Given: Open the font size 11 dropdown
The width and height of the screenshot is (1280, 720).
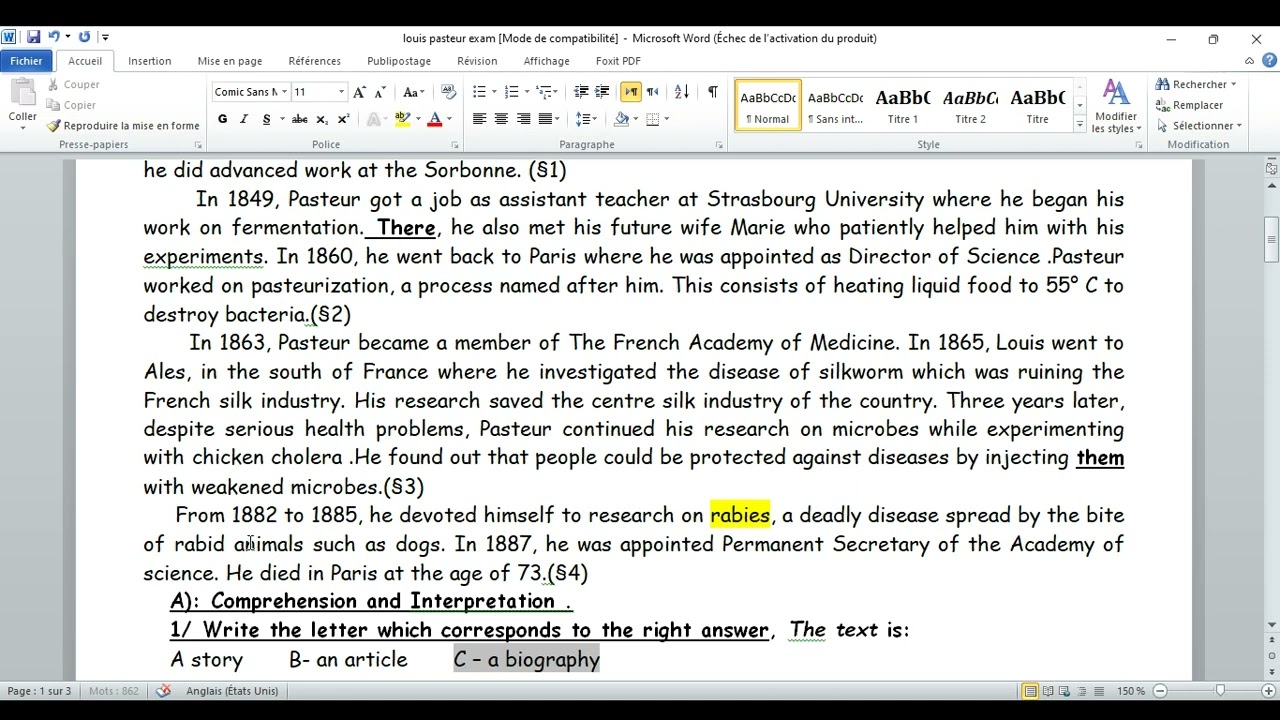Looking at the screenshot, I should (x=341, y=92).
